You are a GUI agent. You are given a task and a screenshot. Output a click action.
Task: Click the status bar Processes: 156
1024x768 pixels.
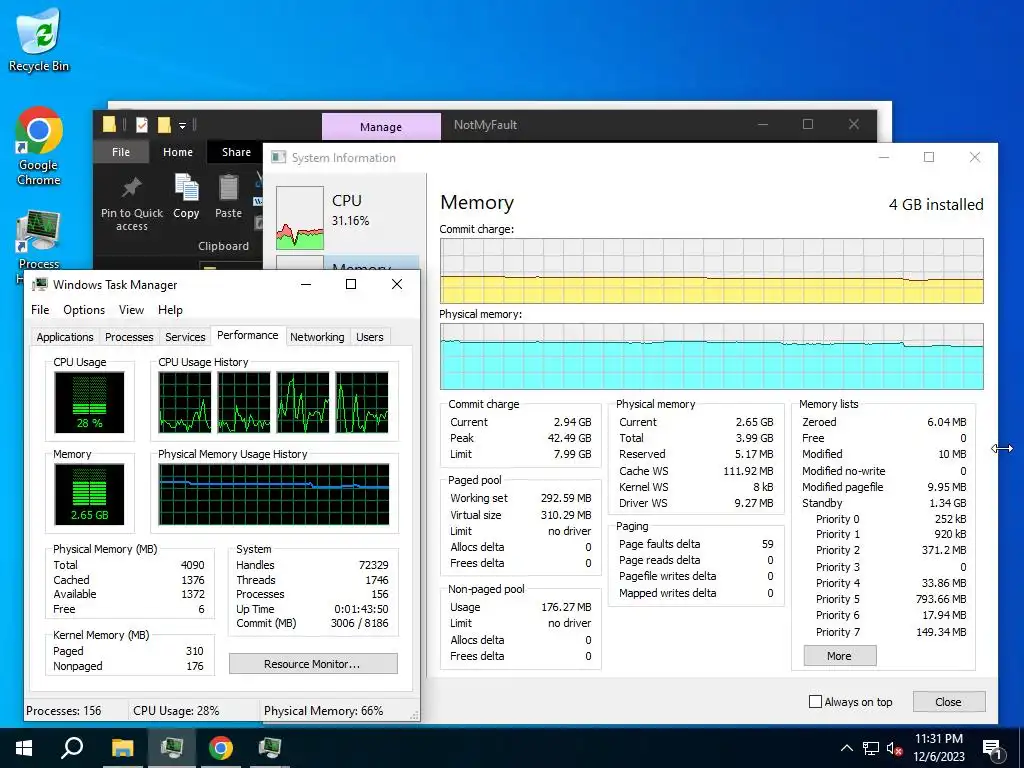pyautogui.click(x=63, y=711)
